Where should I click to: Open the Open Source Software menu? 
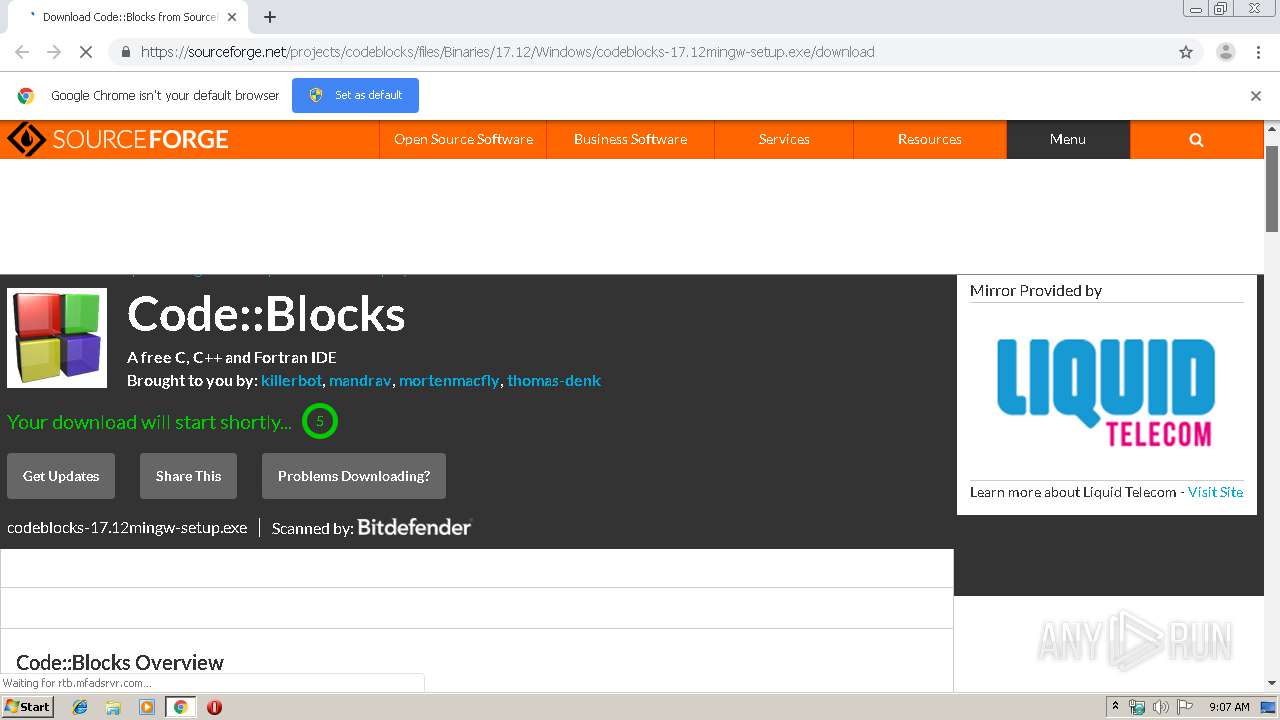(463, 140)
